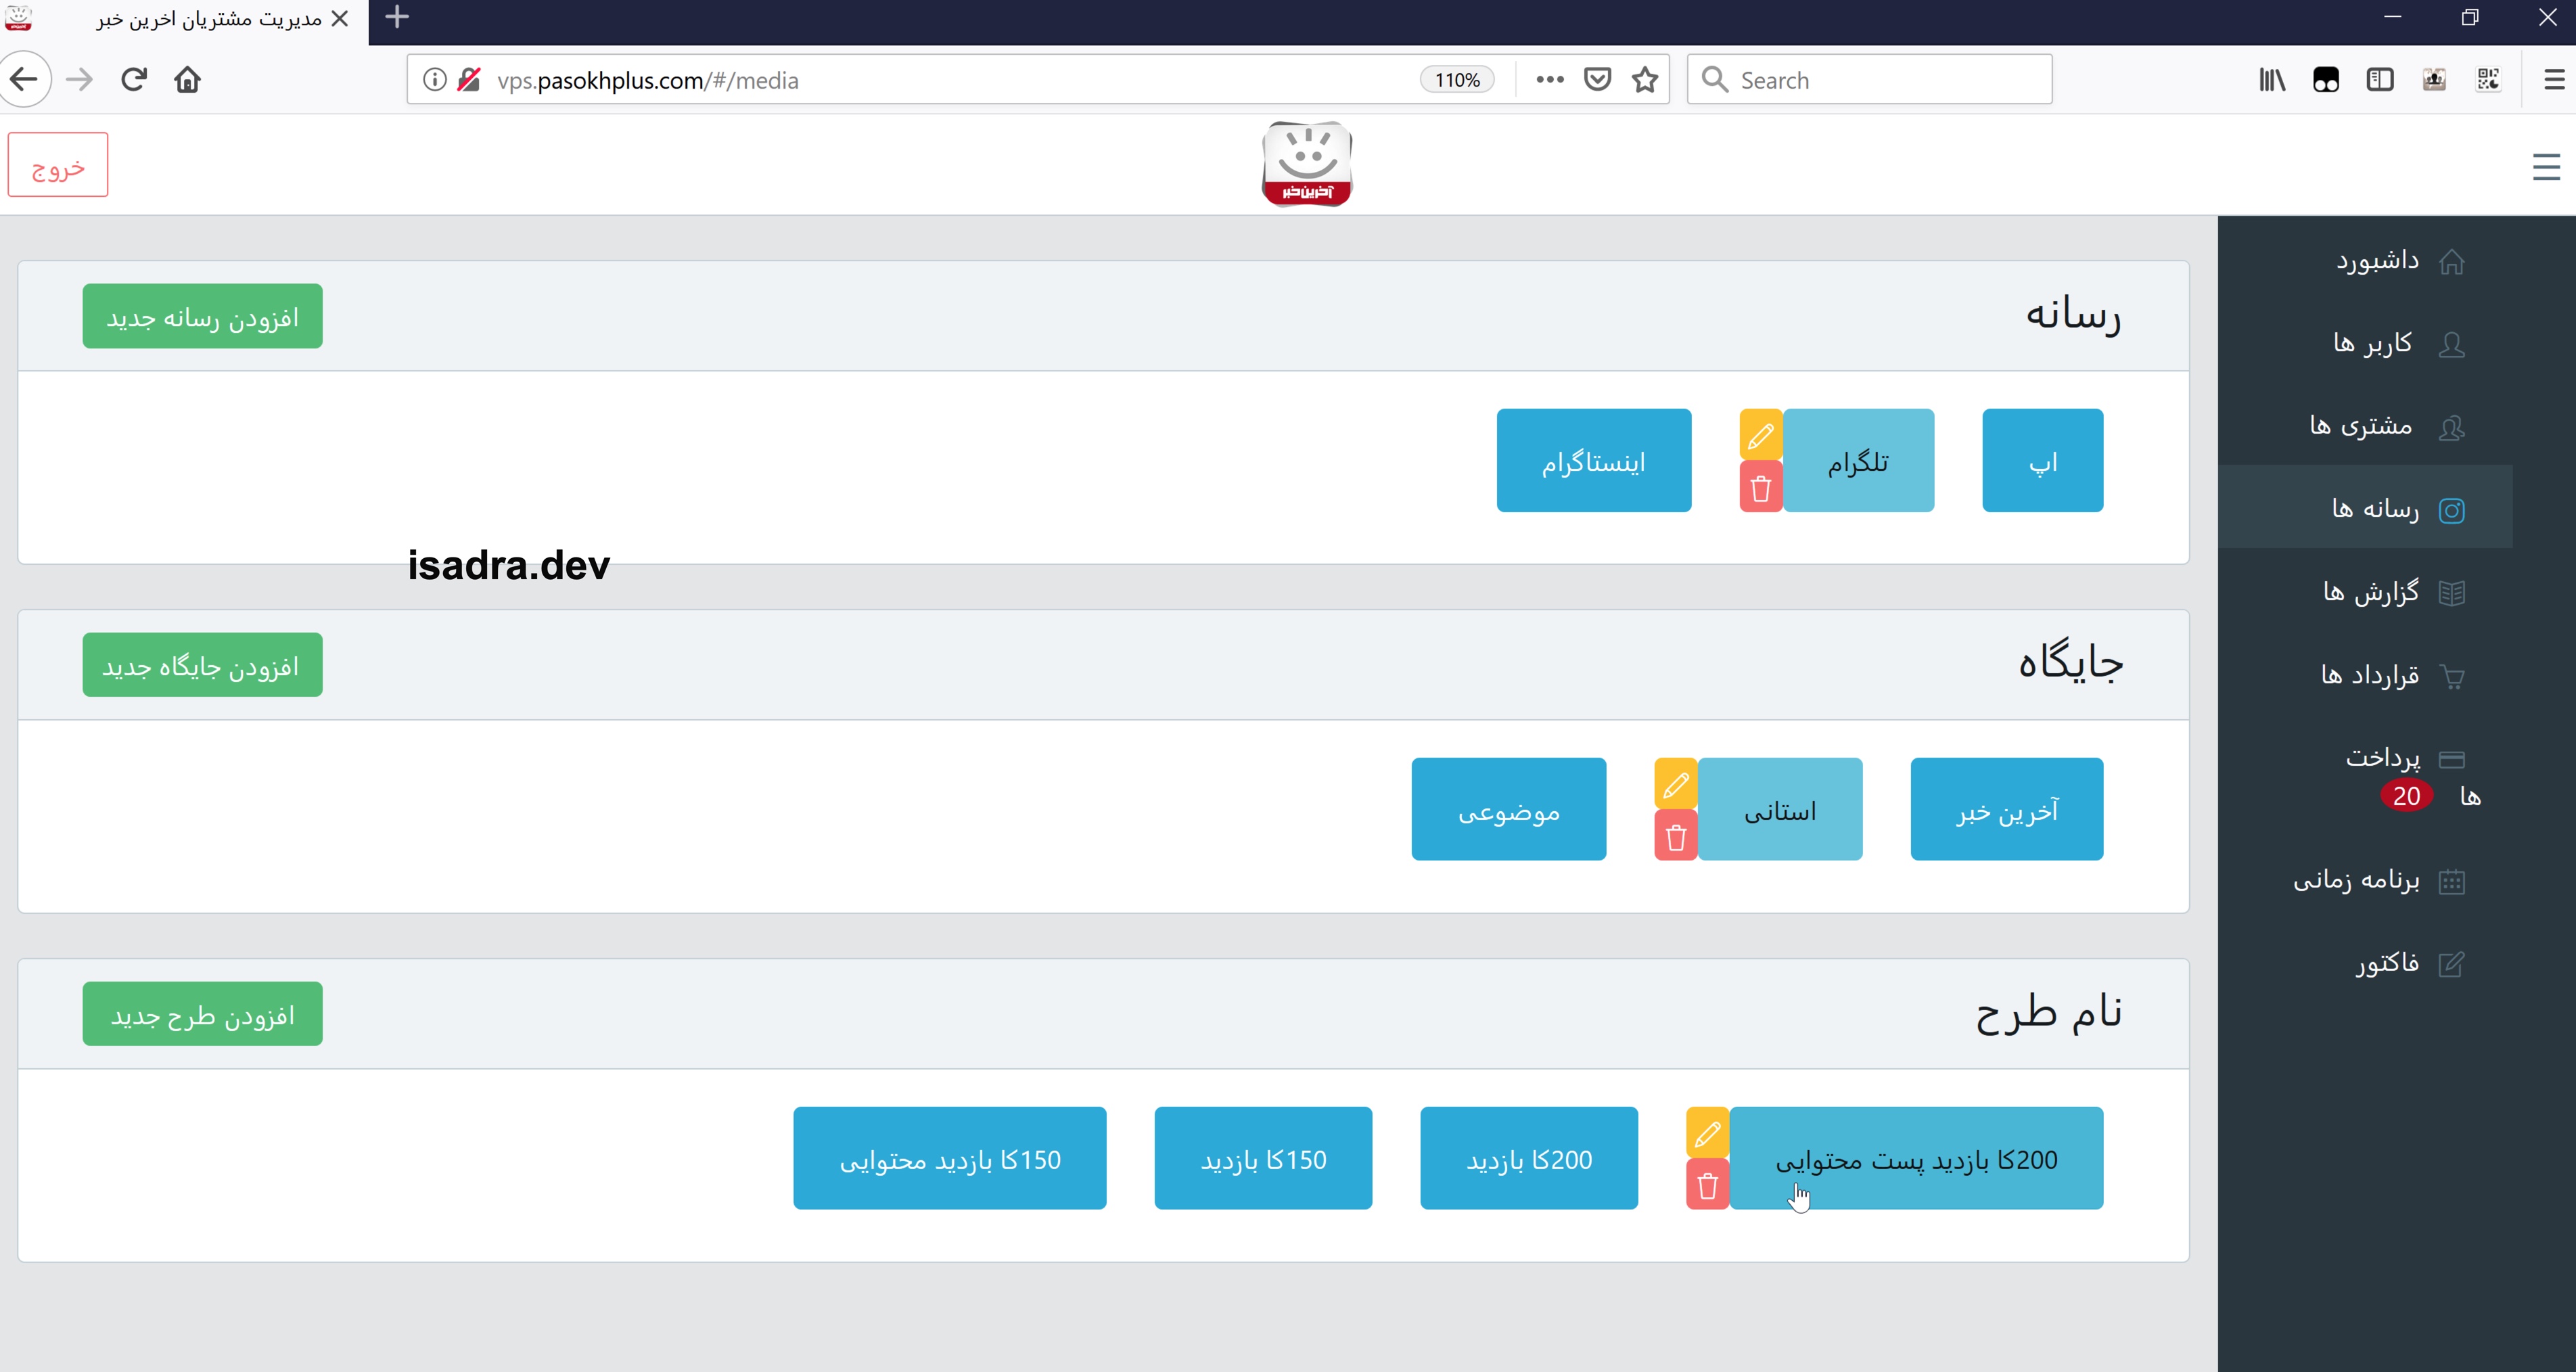The height and width of the screenshot is (1372, 2576).
Task: Select the آخرین خبر position tile
Action: [x=2006, y=809]
